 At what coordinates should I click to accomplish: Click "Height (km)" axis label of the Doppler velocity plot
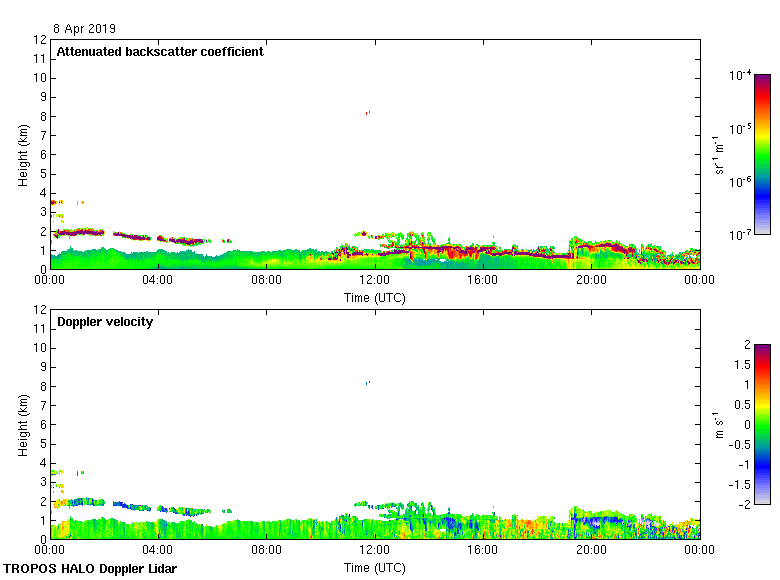23,424
